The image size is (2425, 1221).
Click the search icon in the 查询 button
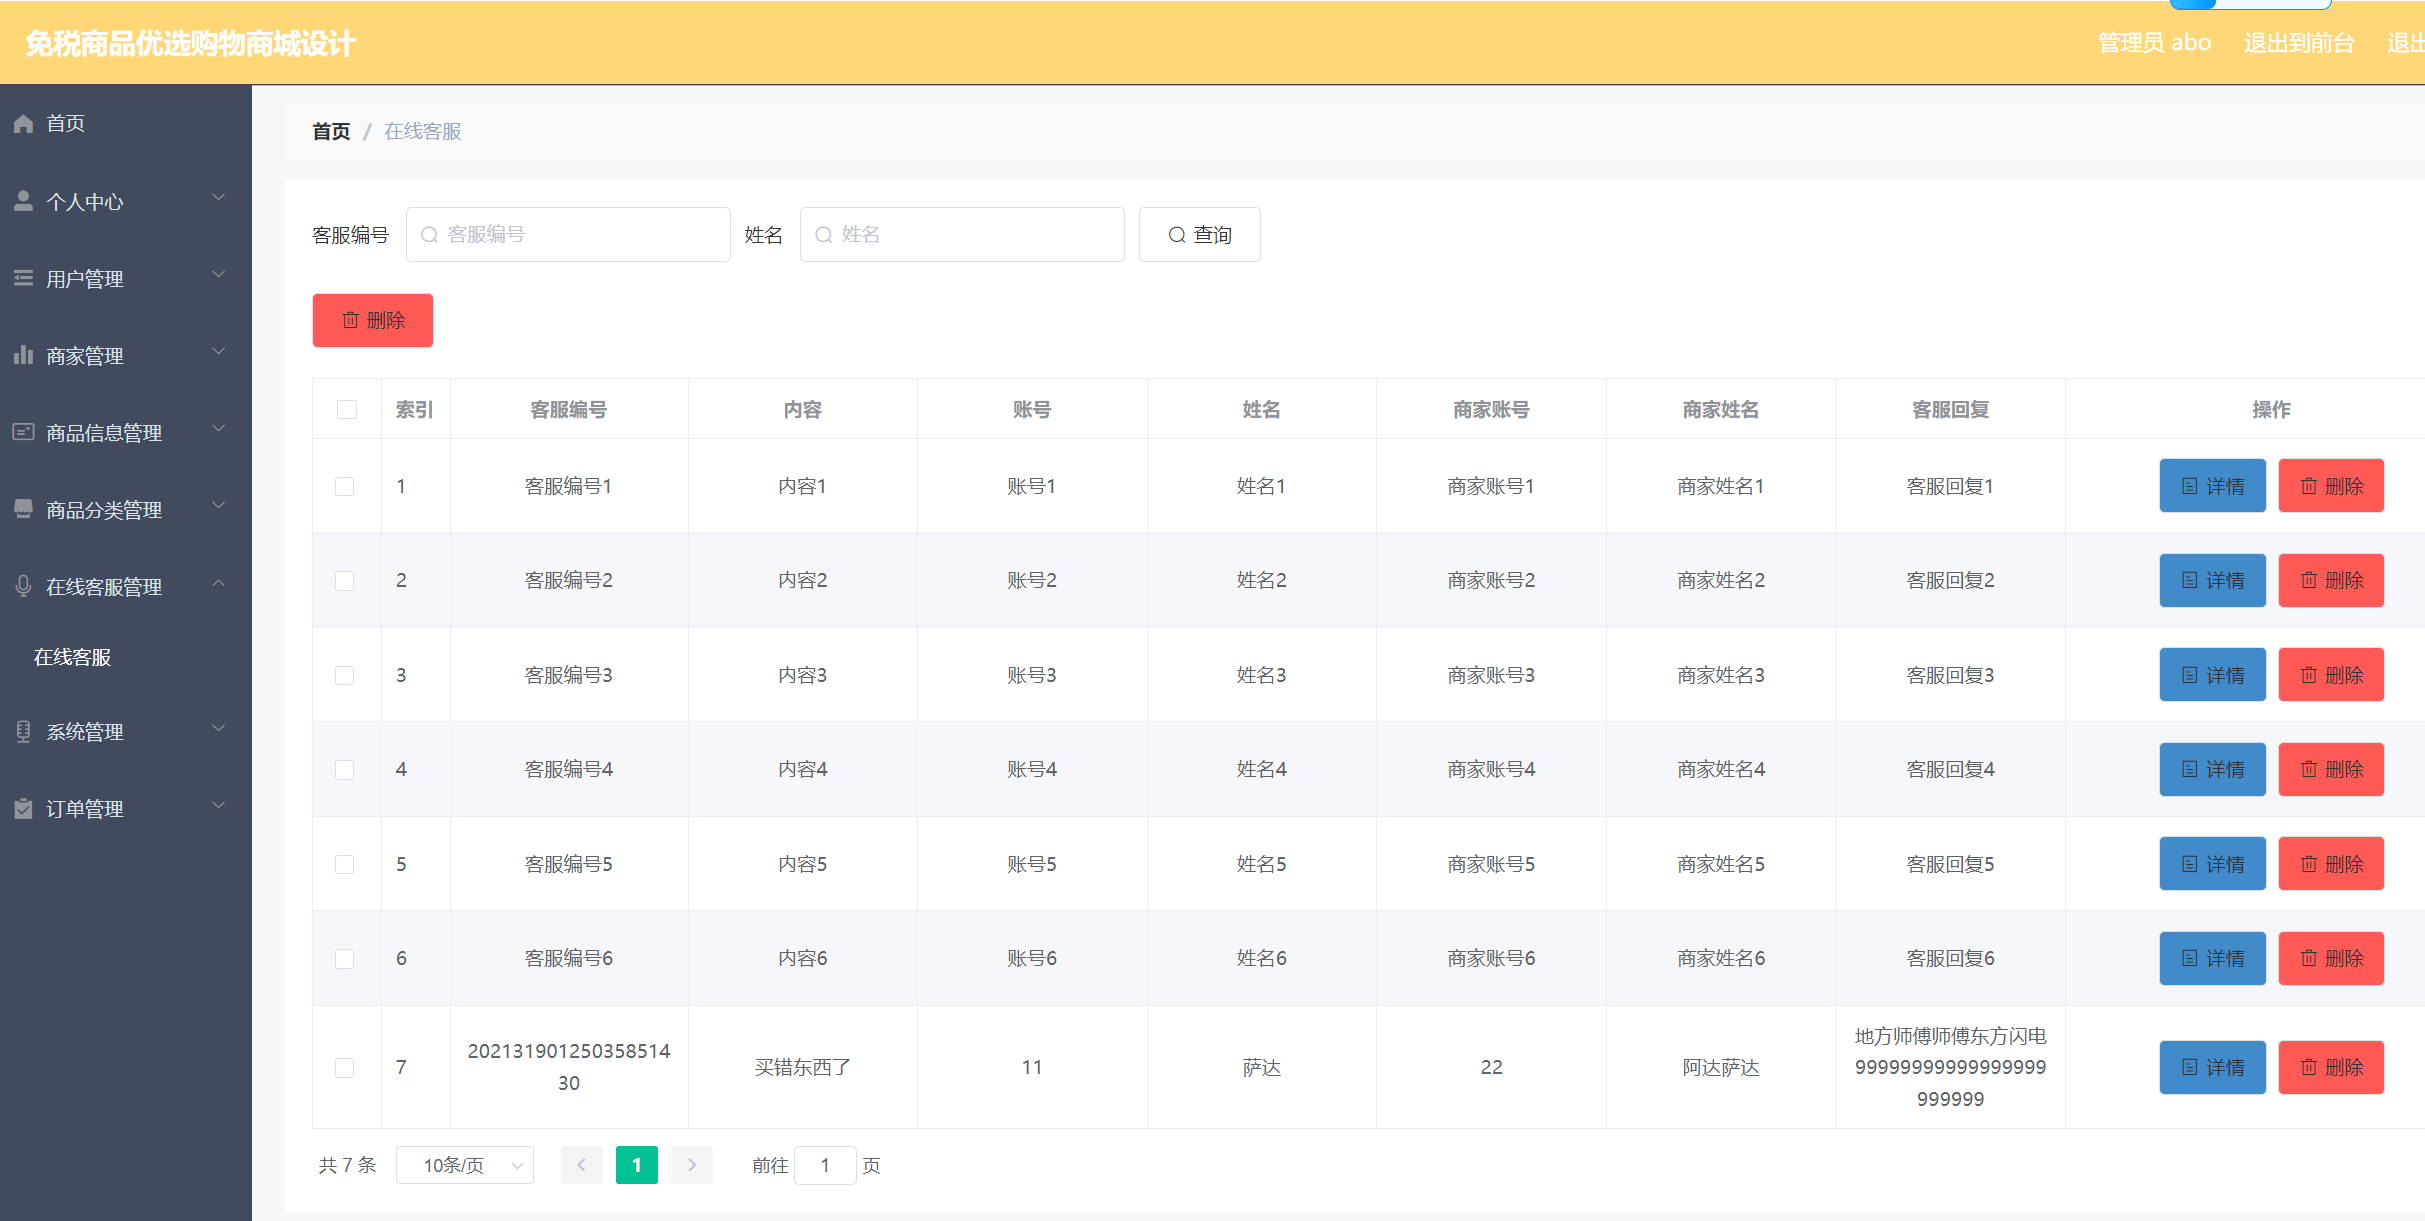click(1177, 235)
